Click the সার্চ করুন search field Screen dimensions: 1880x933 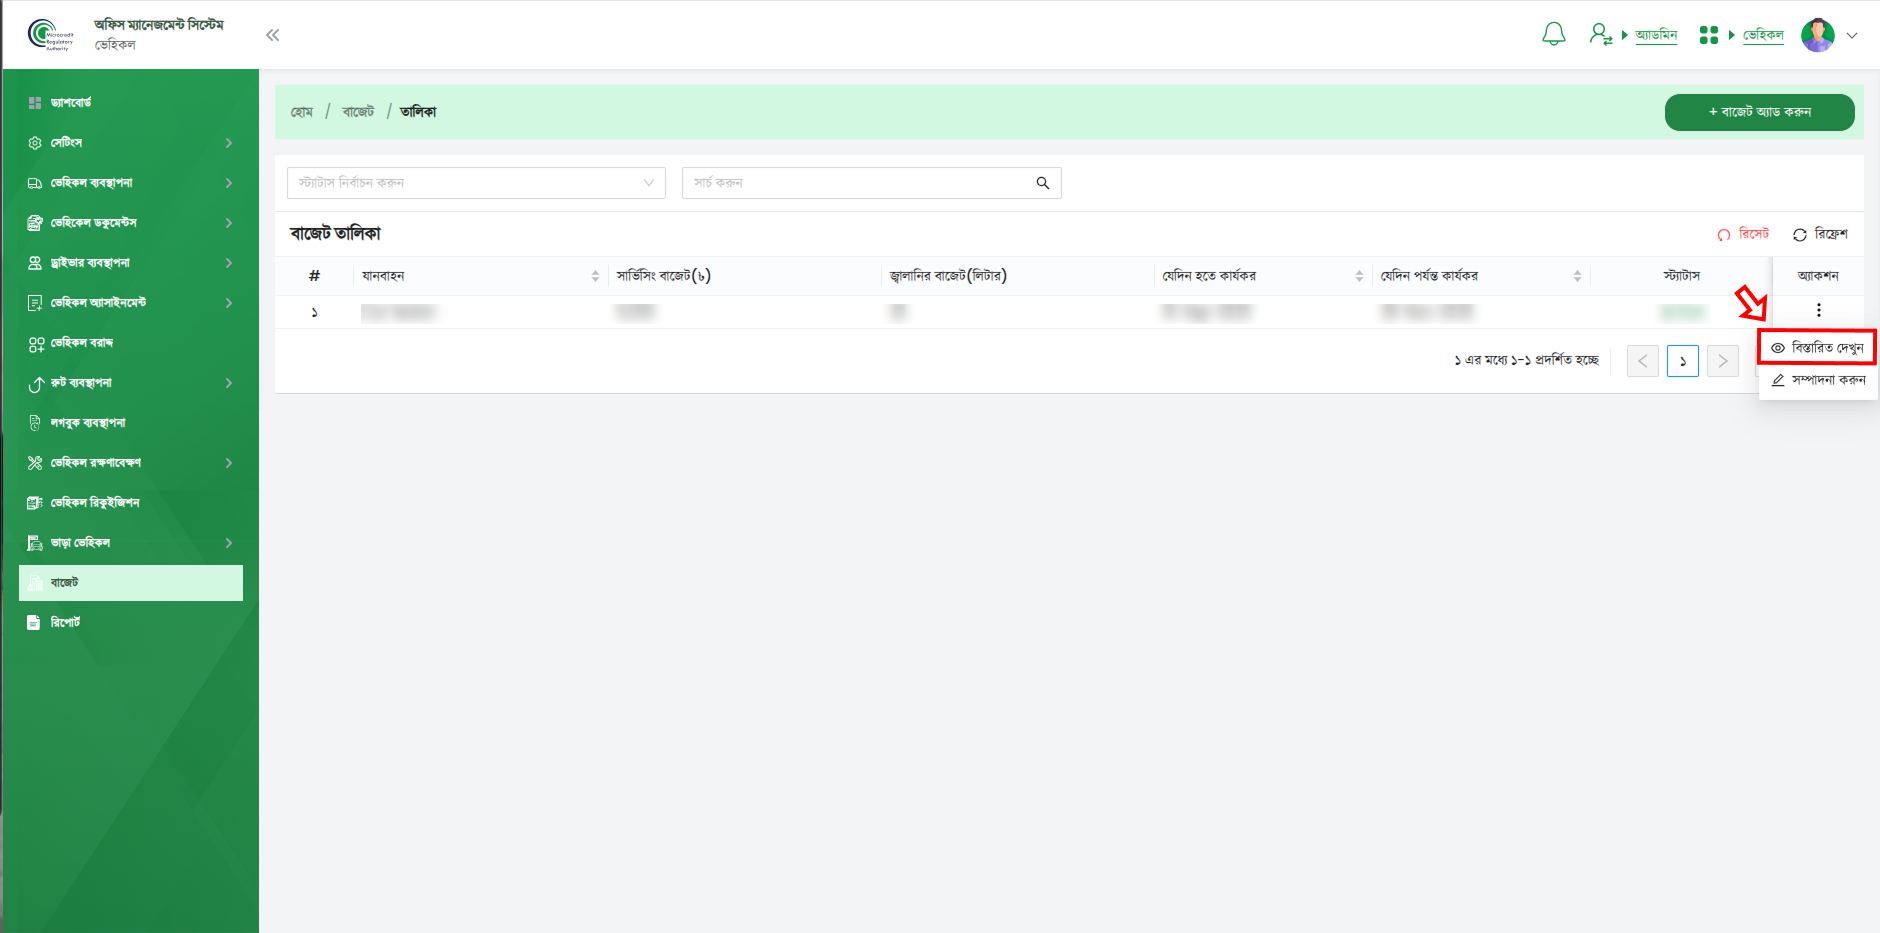[860, 183]
